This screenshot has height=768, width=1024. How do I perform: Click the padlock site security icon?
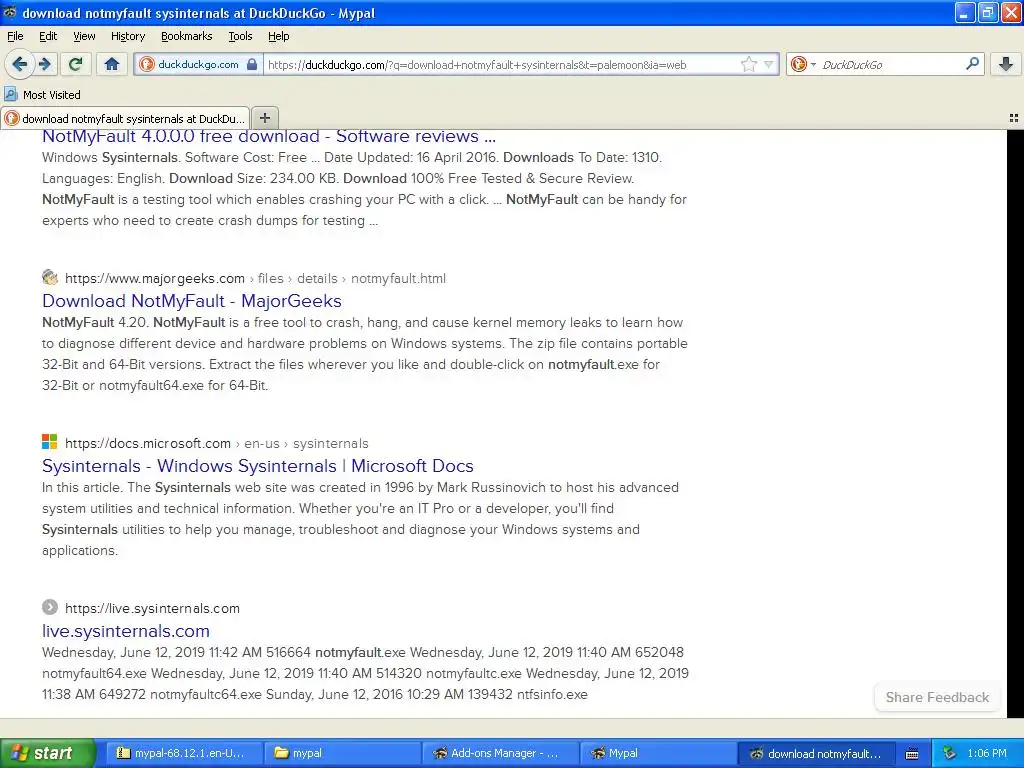[252, 64]
